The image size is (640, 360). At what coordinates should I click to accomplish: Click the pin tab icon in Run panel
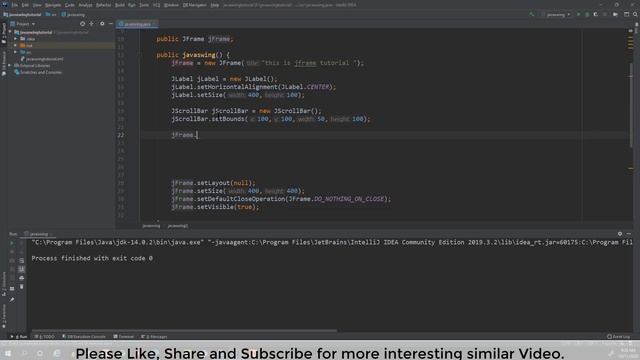[x=12, y=300]
